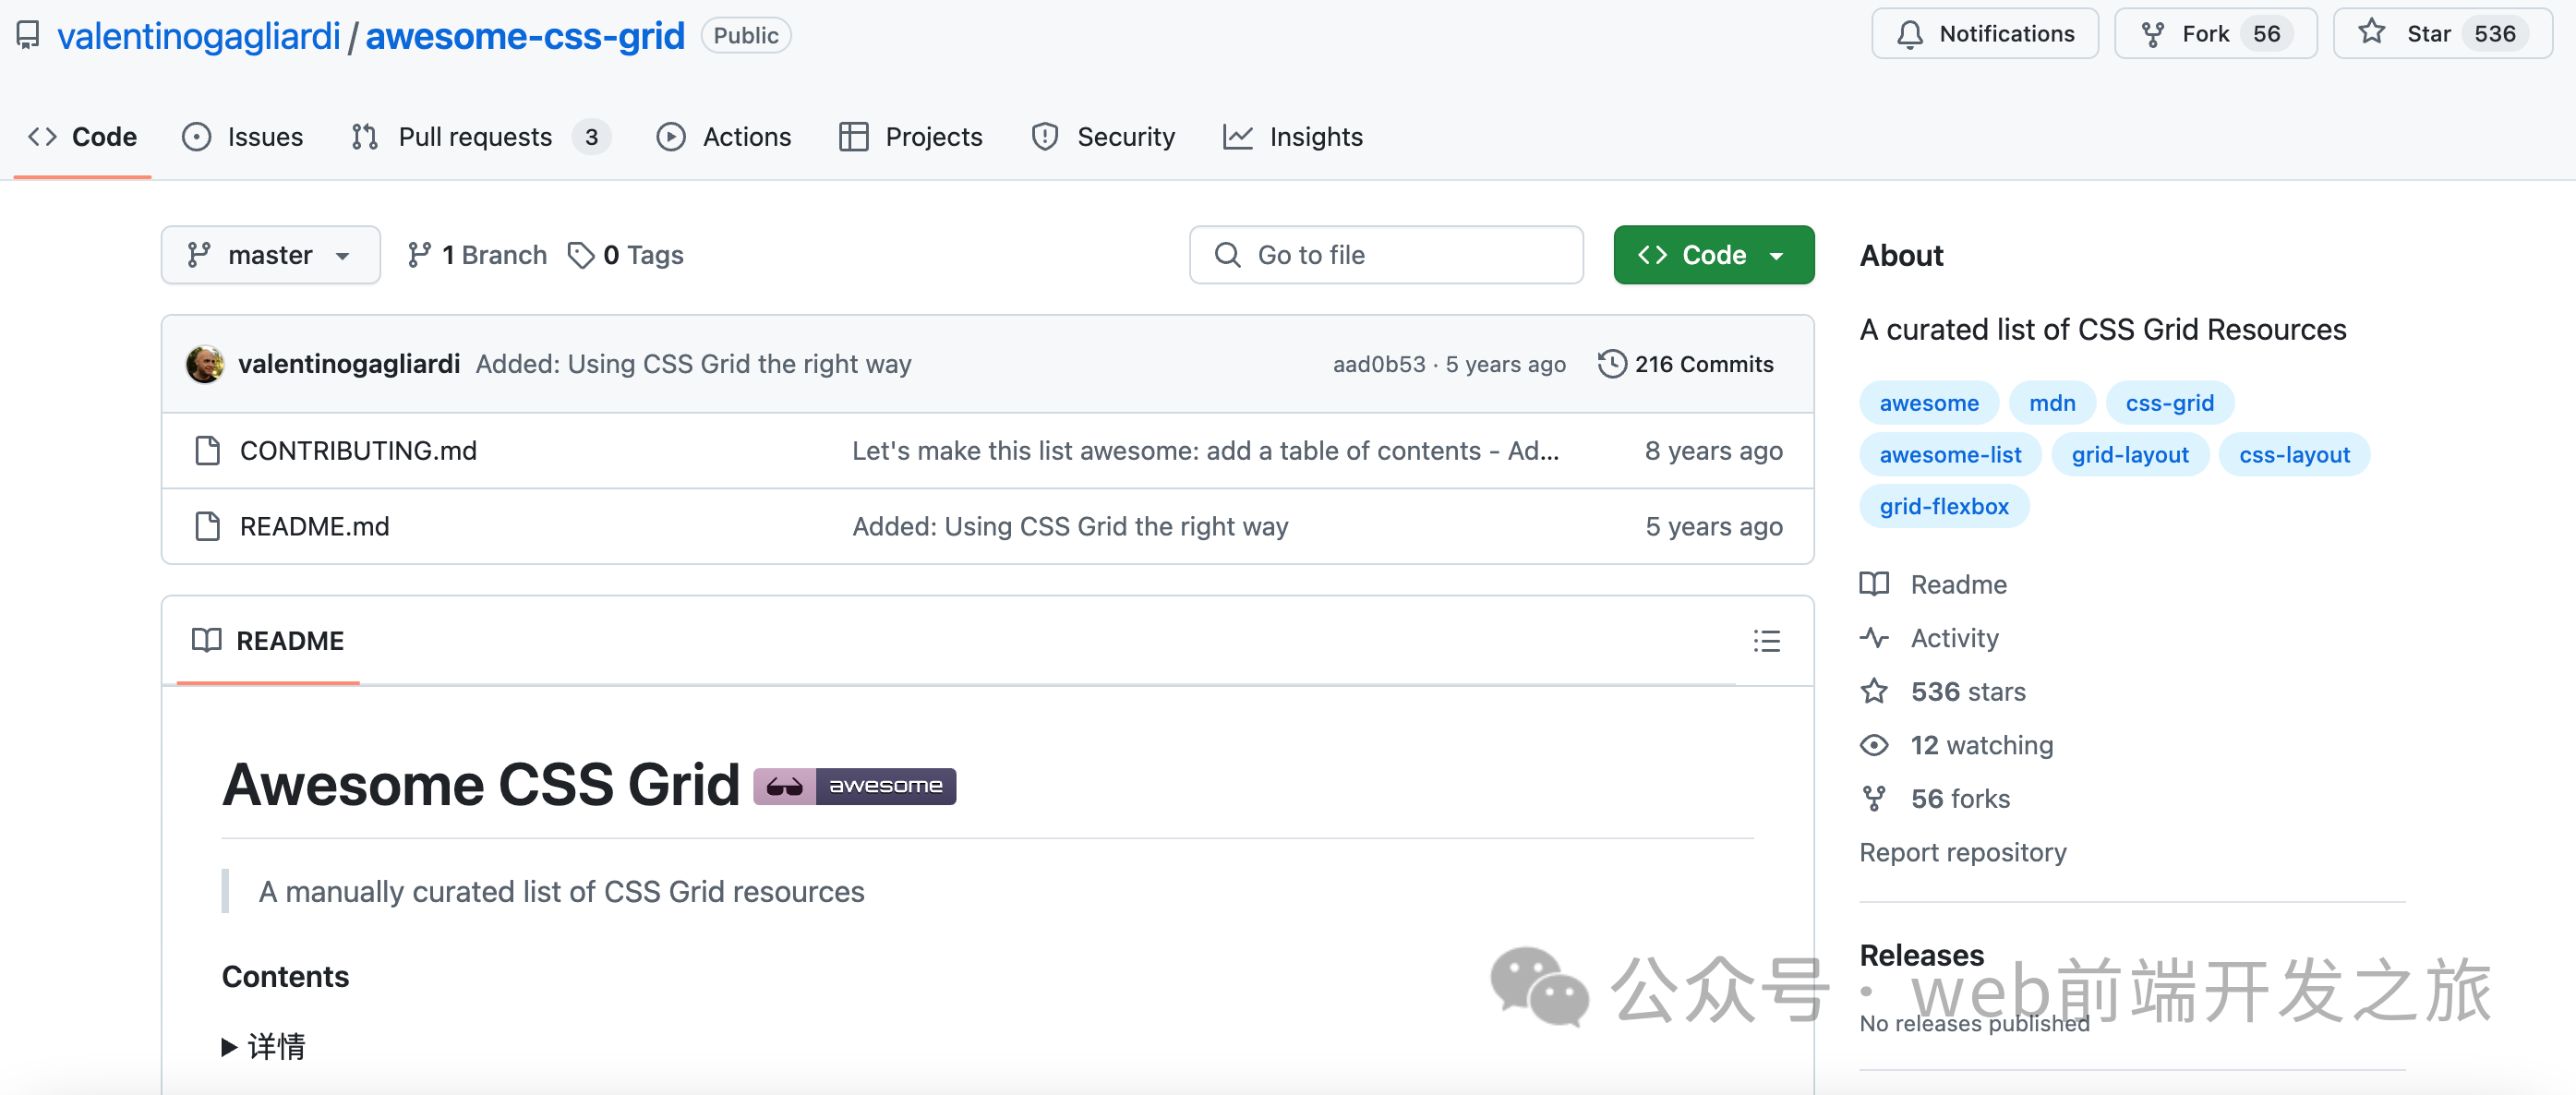Viewport: 2576px width, 1095px height.
Task: Open the master branch dropdown
Action: pos(270,255)
